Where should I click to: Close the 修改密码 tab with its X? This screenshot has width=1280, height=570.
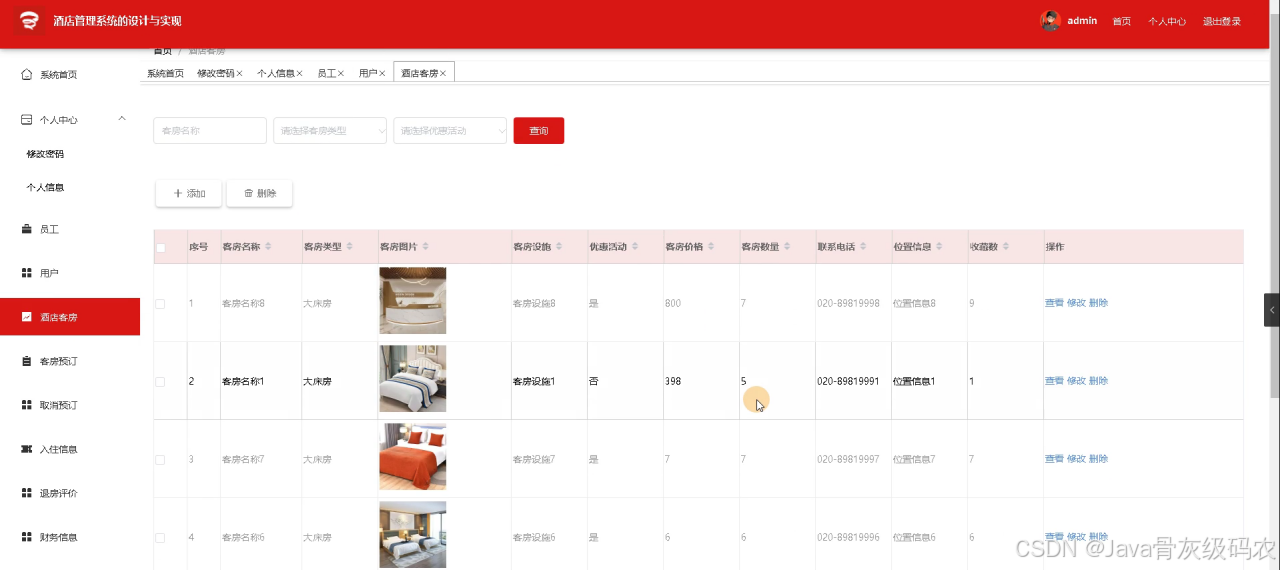pyautogui.click(x=240, y=73)
